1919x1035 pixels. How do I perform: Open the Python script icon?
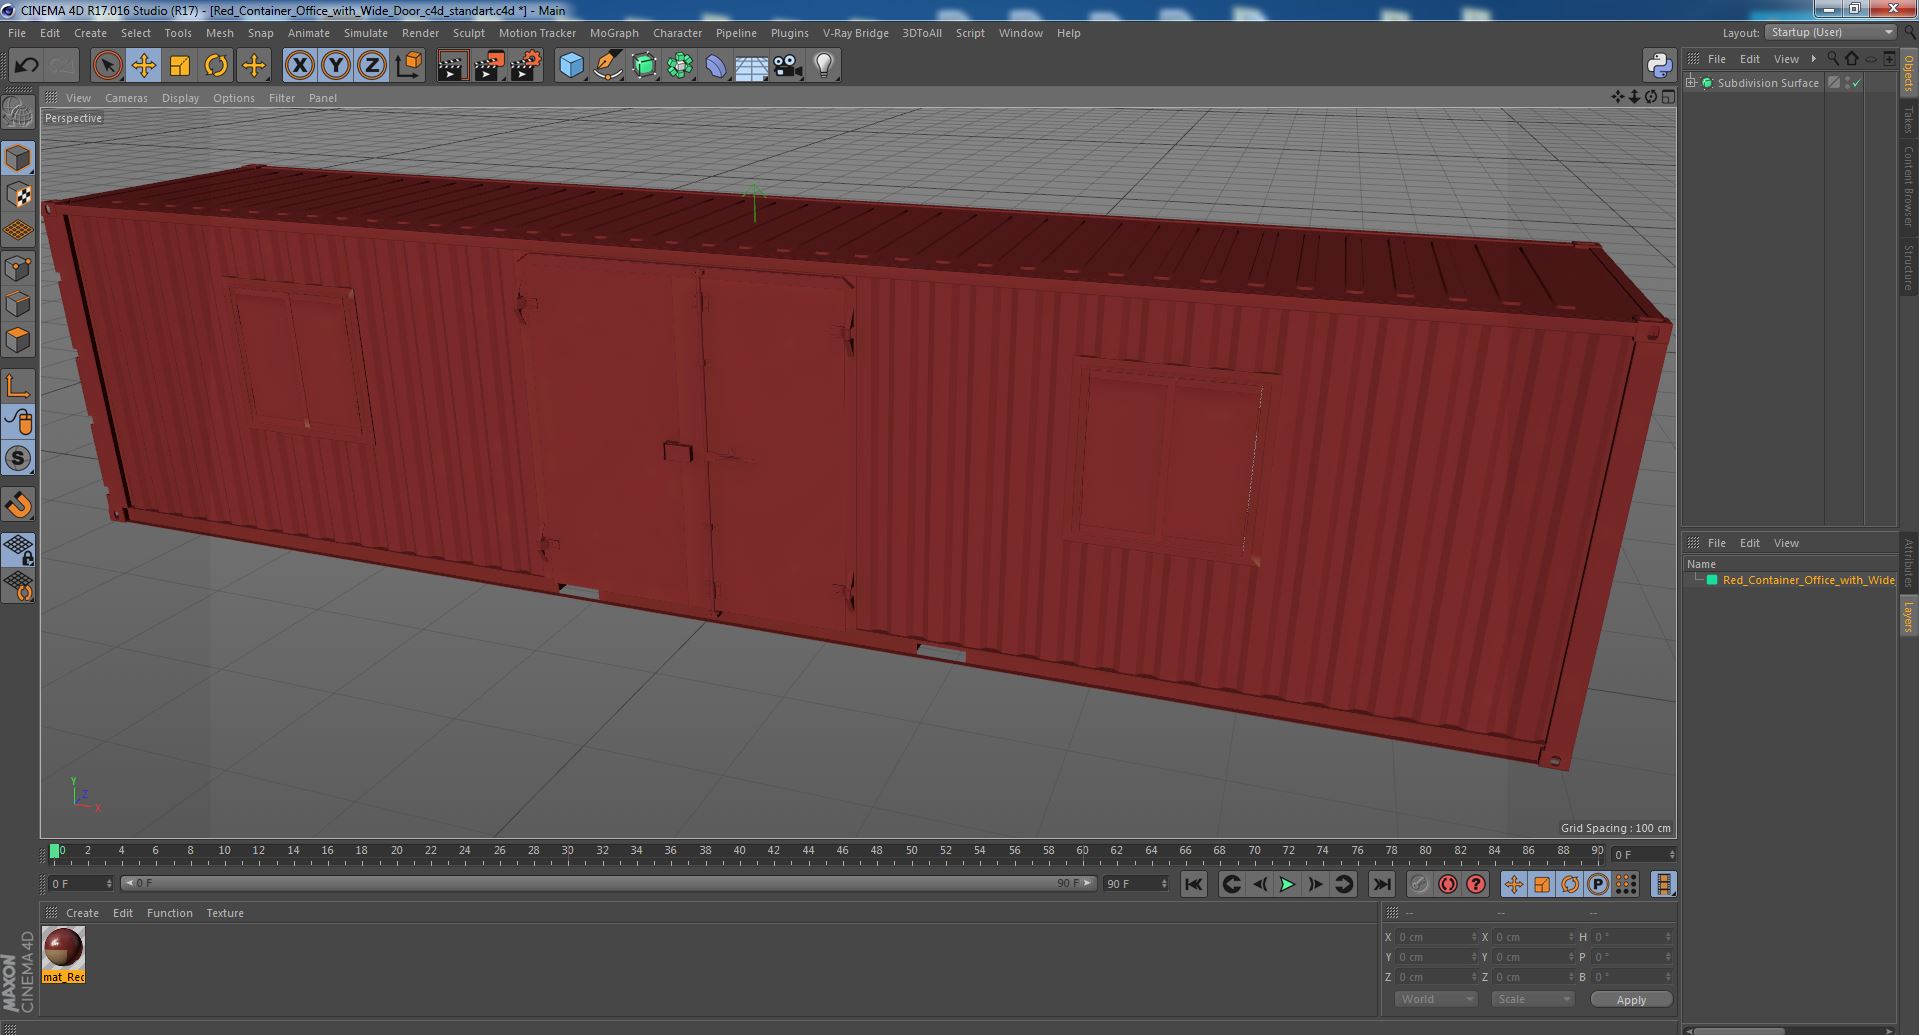click(1660, 66)
